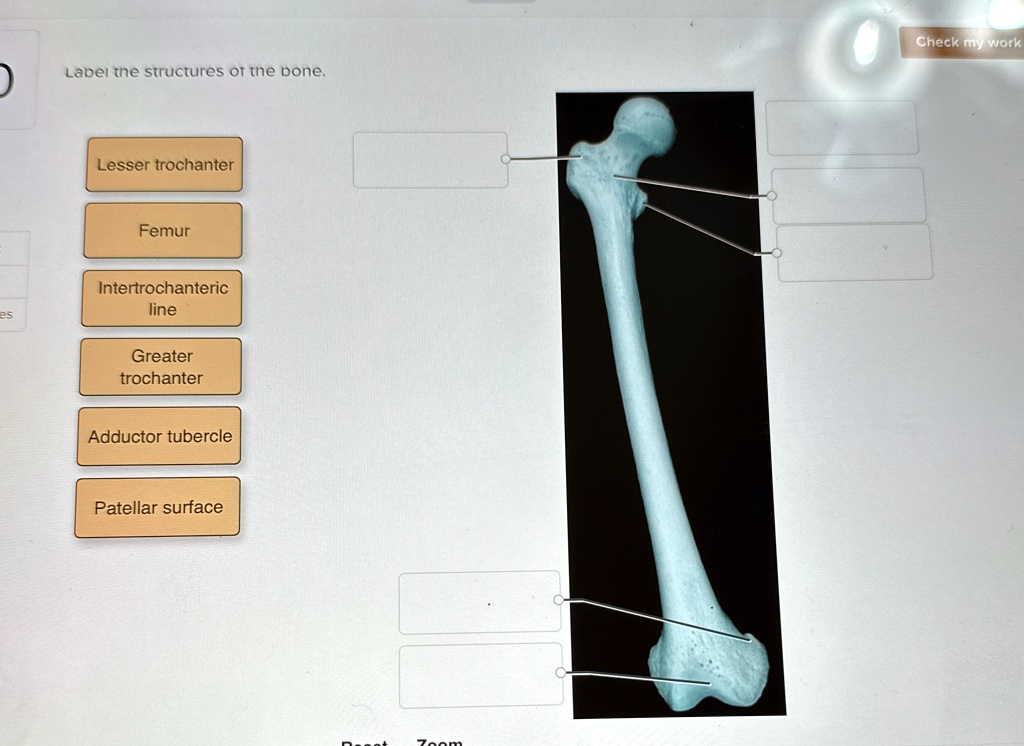
Task: Select the "Patellar surface" label tile
Action: (157, 506)
